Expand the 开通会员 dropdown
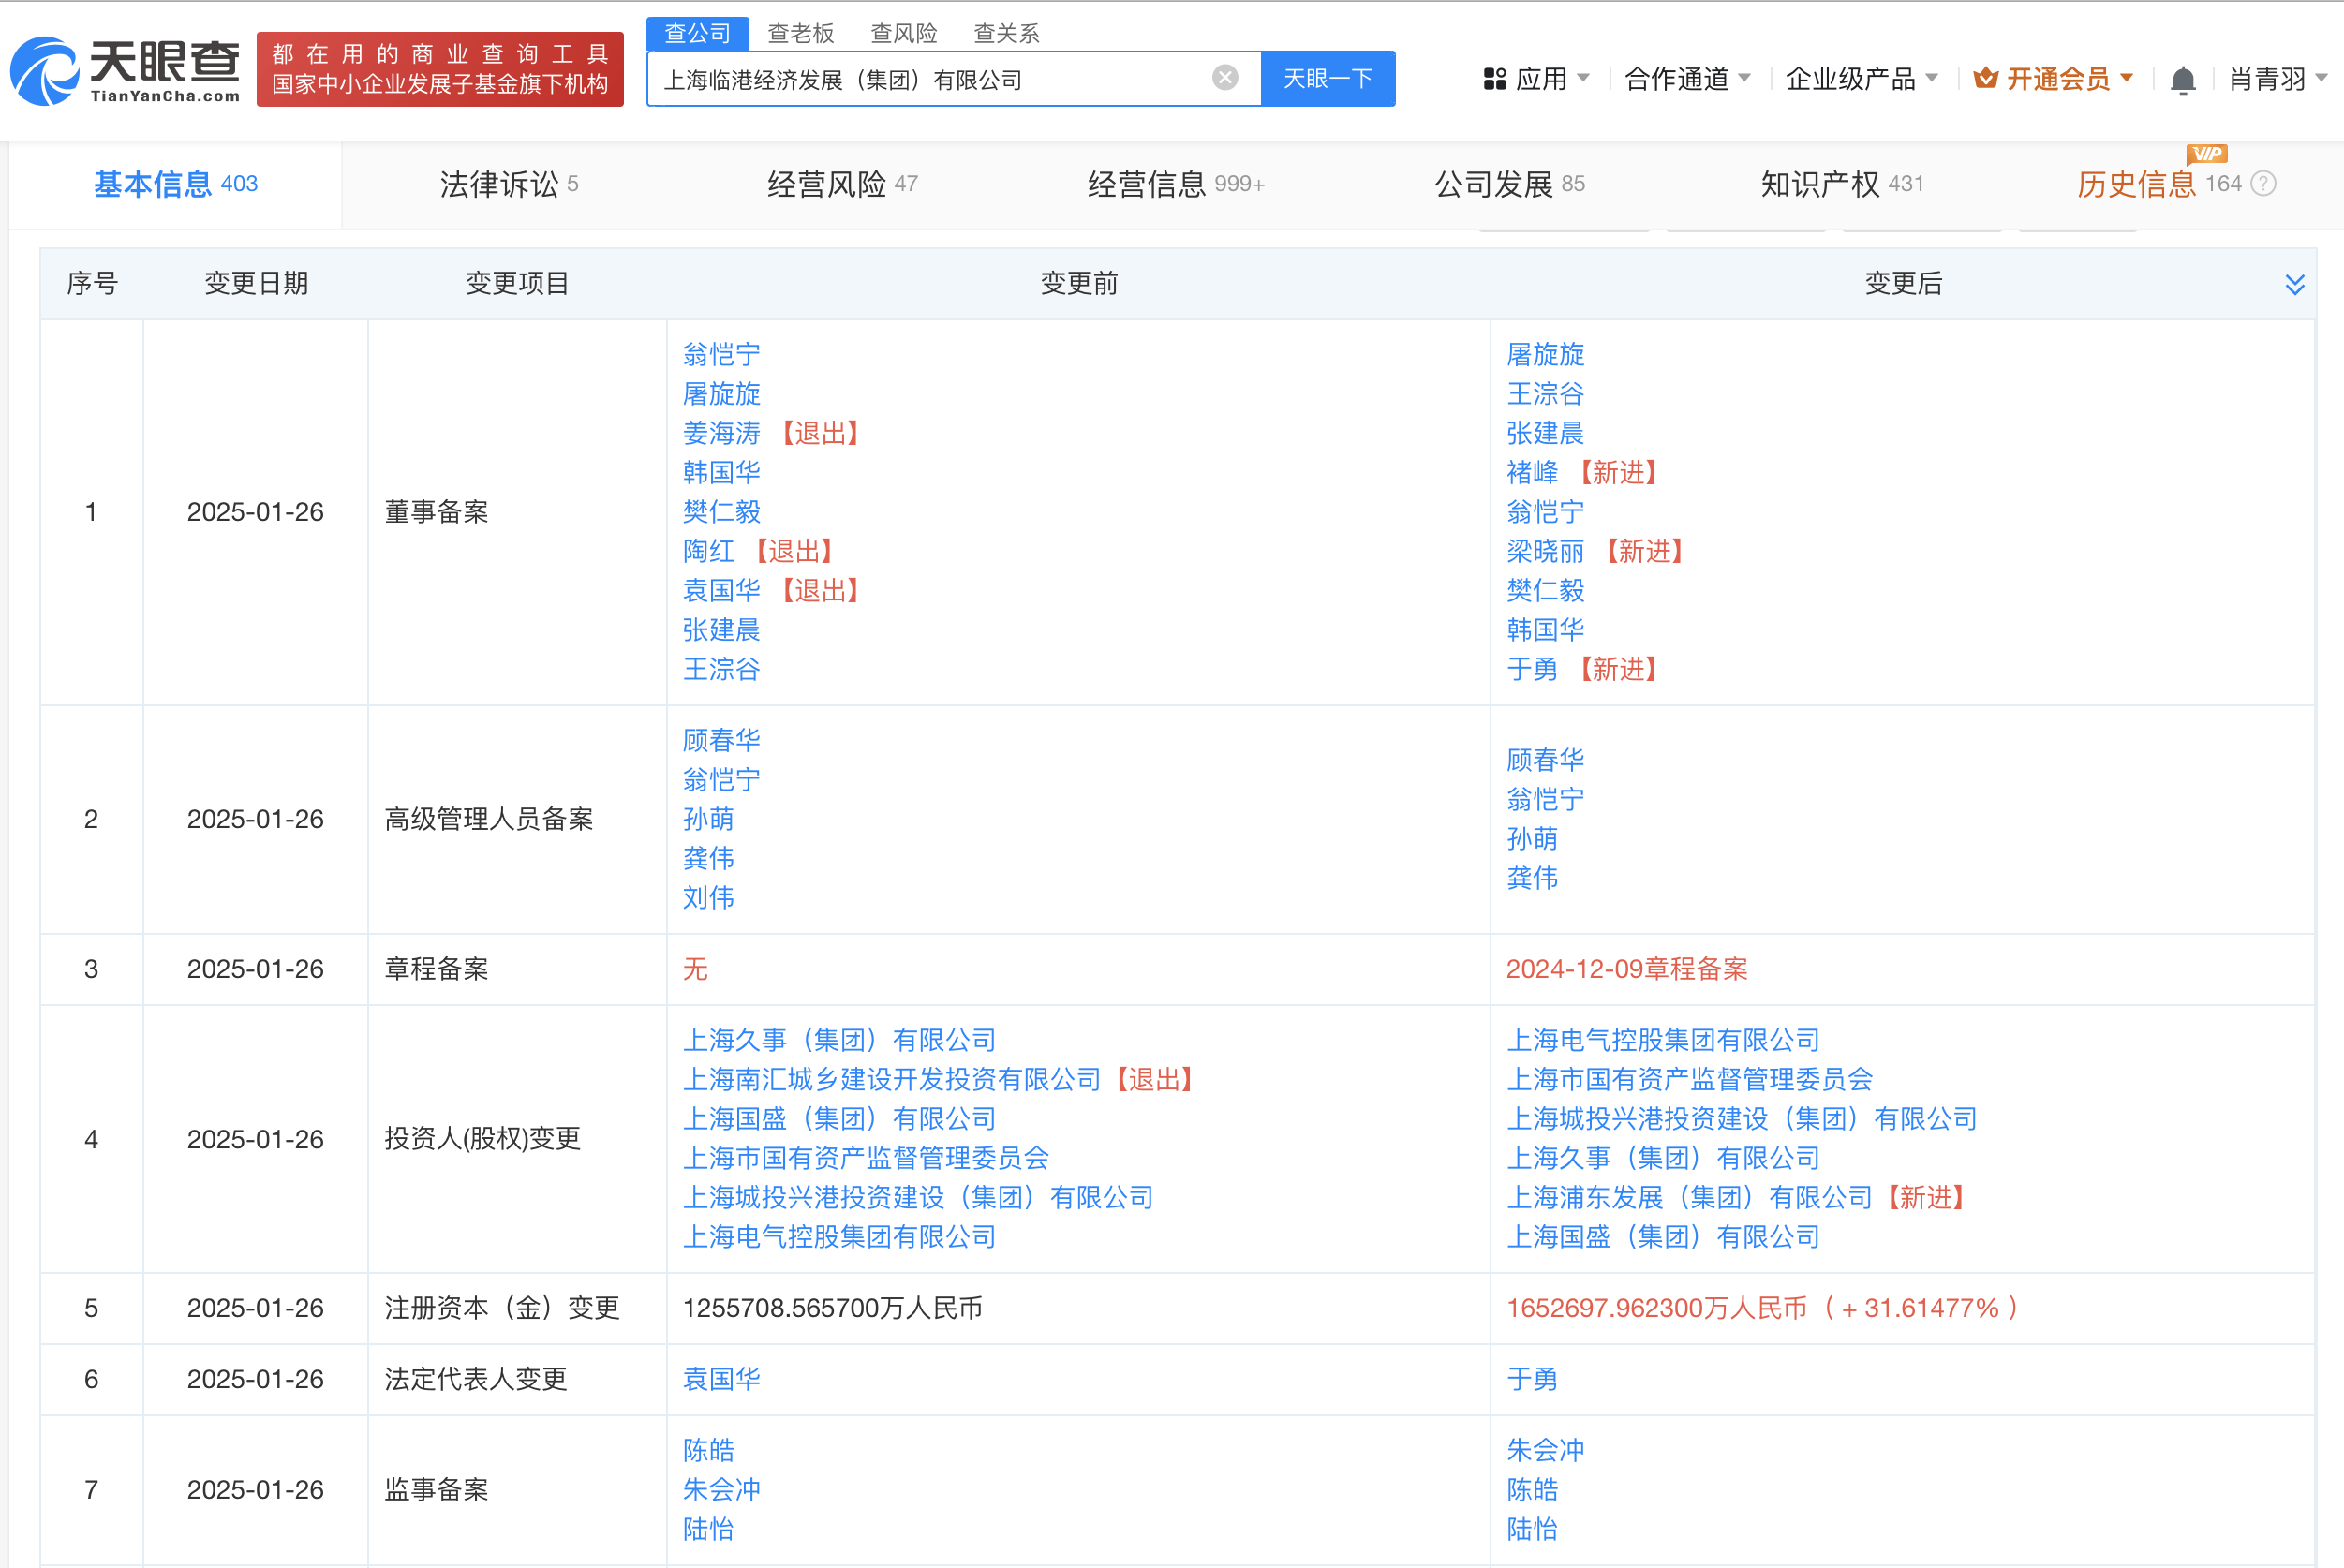Image resolution: width=2344 pixels, height=1568 pixels. 2054,79
